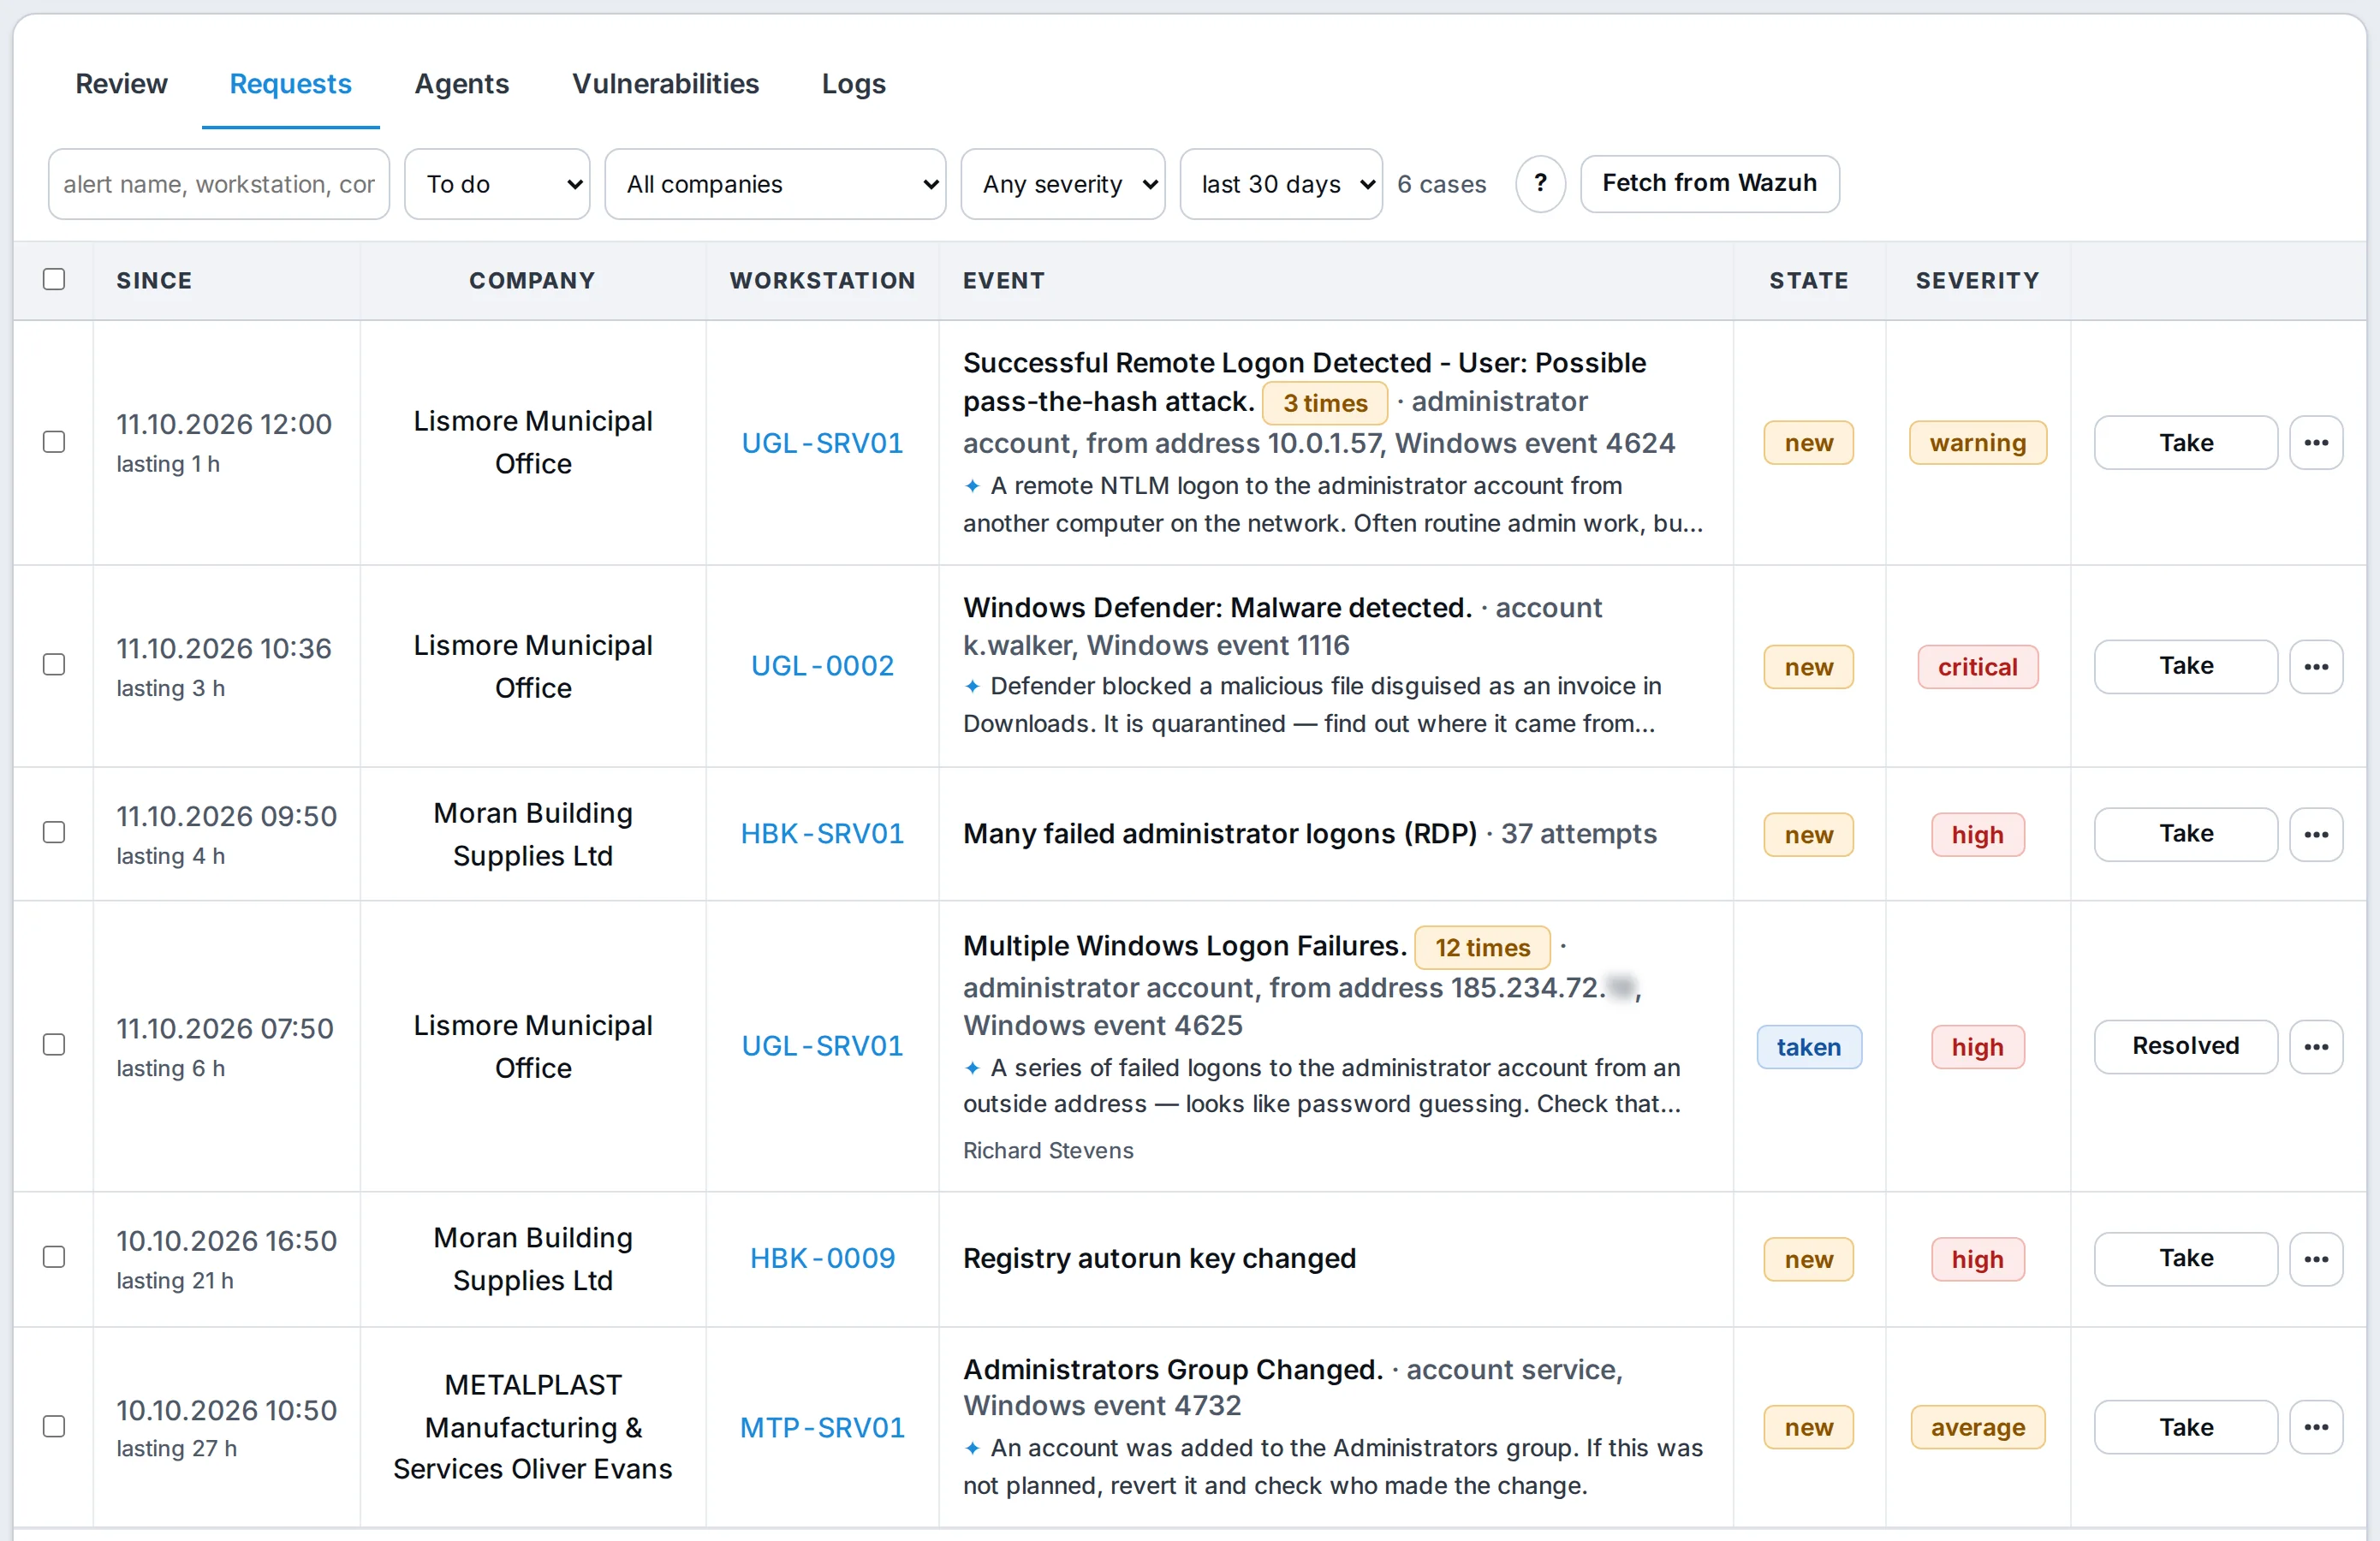Check the 11.10.2026 07:50 row checkbox

tap(54, 1045)
